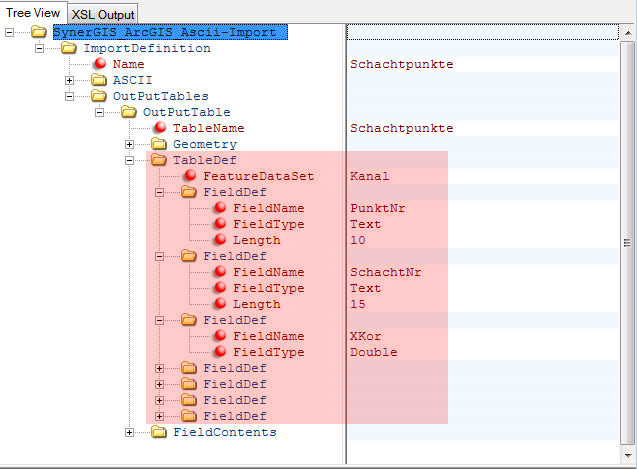Expand the ASCII node
The height and width of the screenshot is (469, 637).
[69, 80]
